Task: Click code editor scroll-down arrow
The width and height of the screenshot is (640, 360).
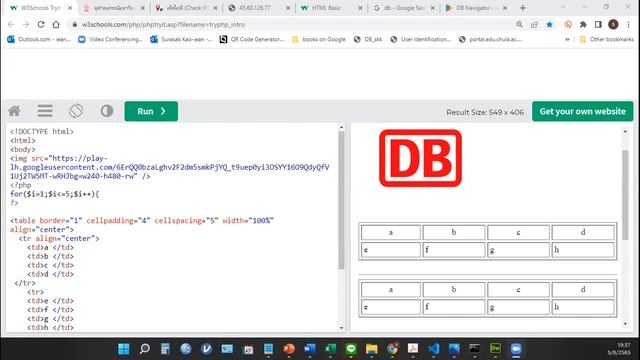Action: [341, 328]
